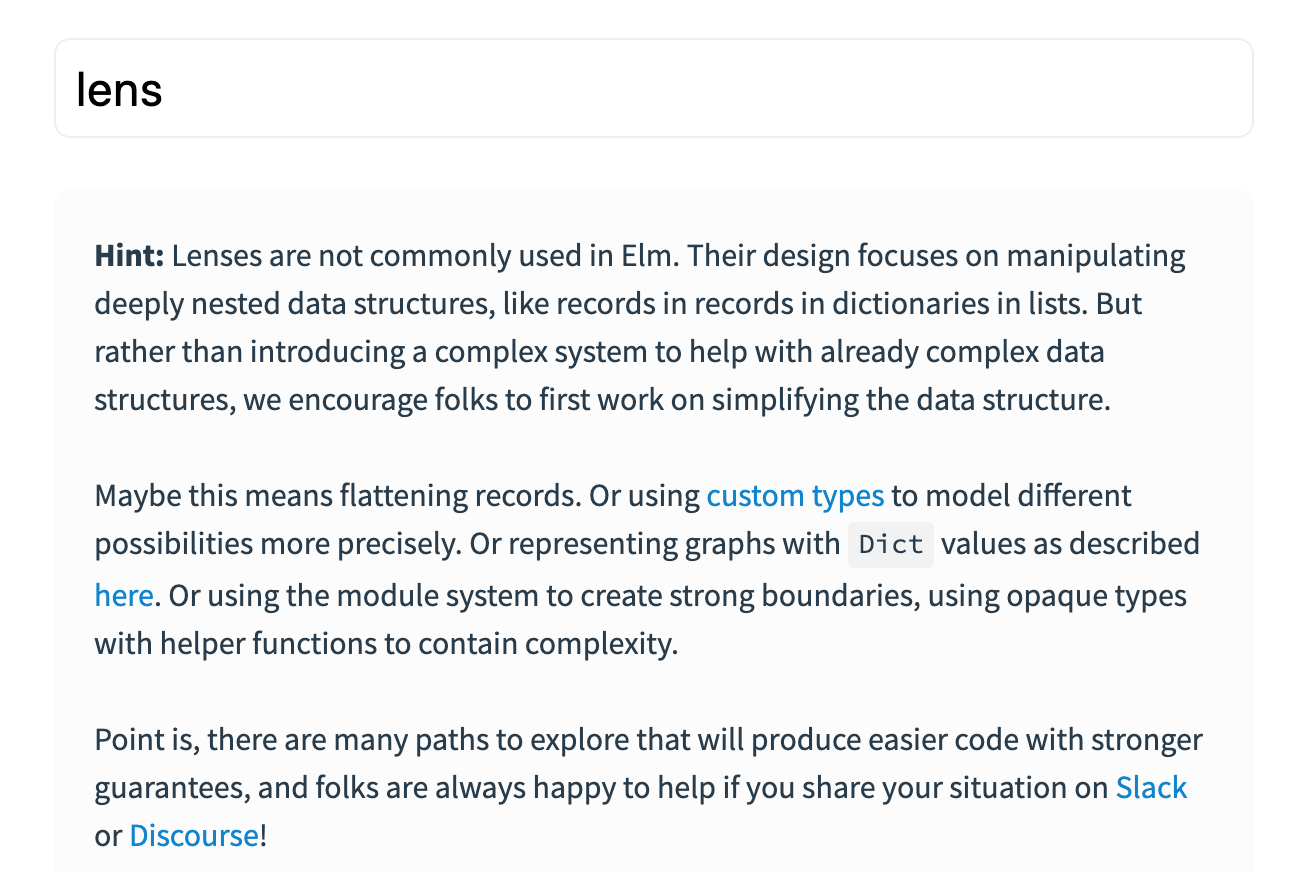Open the "custom types" link
The image size is (1312, 872).
pos(795,496)
